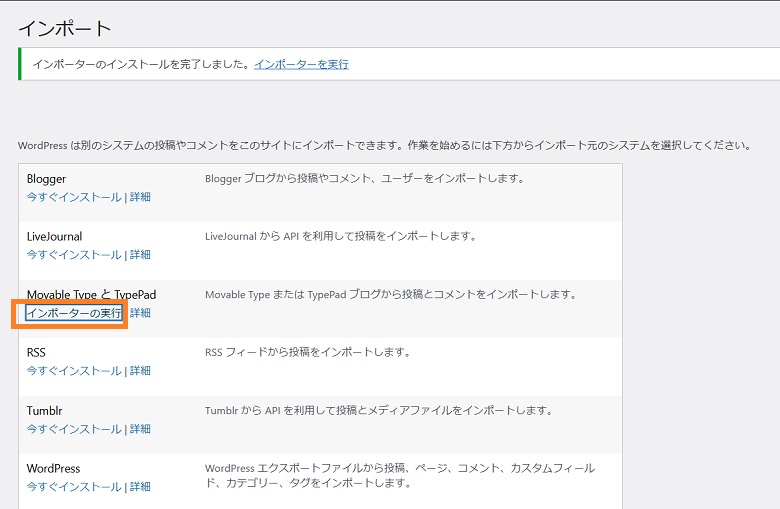Image resolution: width=780 pixels, height=509 pixels.
Task: Click the Movable Type description text
Action: coord(391,295)
